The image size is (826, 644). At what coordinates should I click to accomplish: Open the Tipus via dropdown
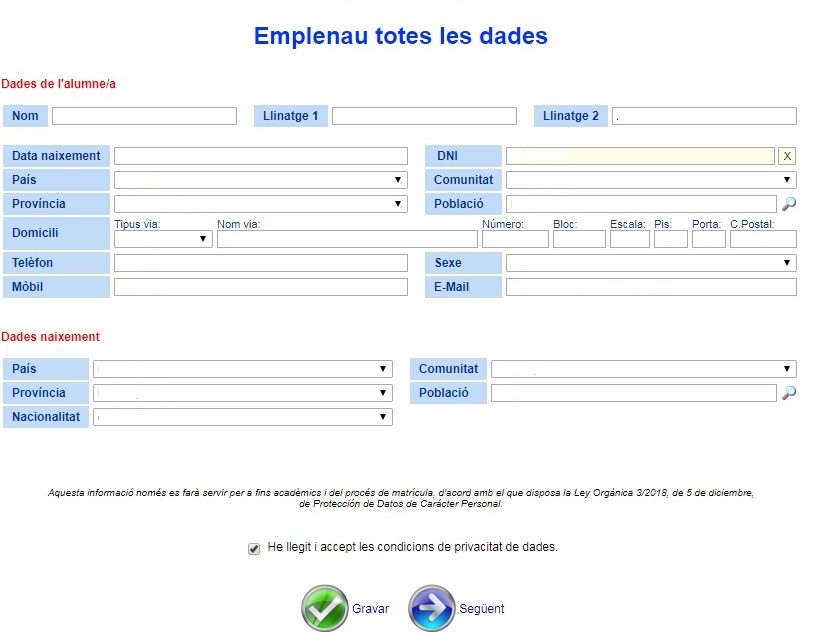click(163, 239)
